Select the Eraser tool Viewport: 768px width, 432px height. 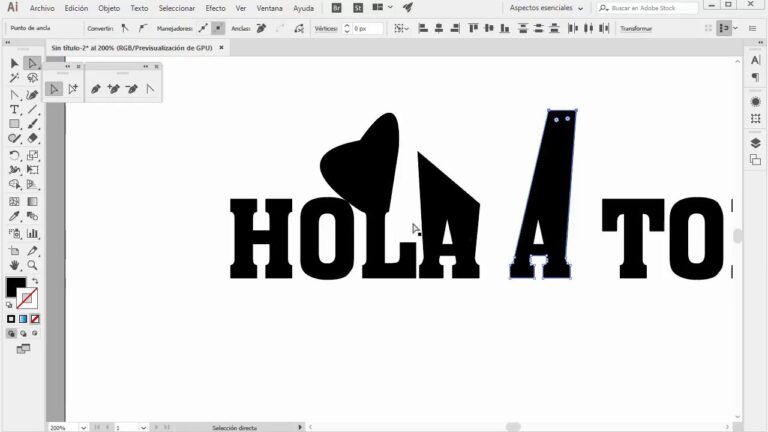[32, 138]
